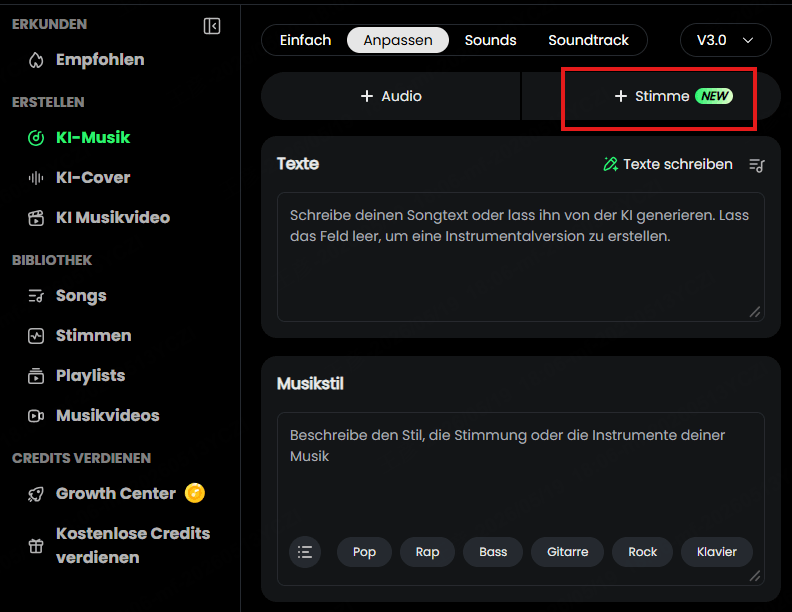Open Empfohlen in the sidebar
Viewport: 792px width, 612px height.
(x=100, y=60)
